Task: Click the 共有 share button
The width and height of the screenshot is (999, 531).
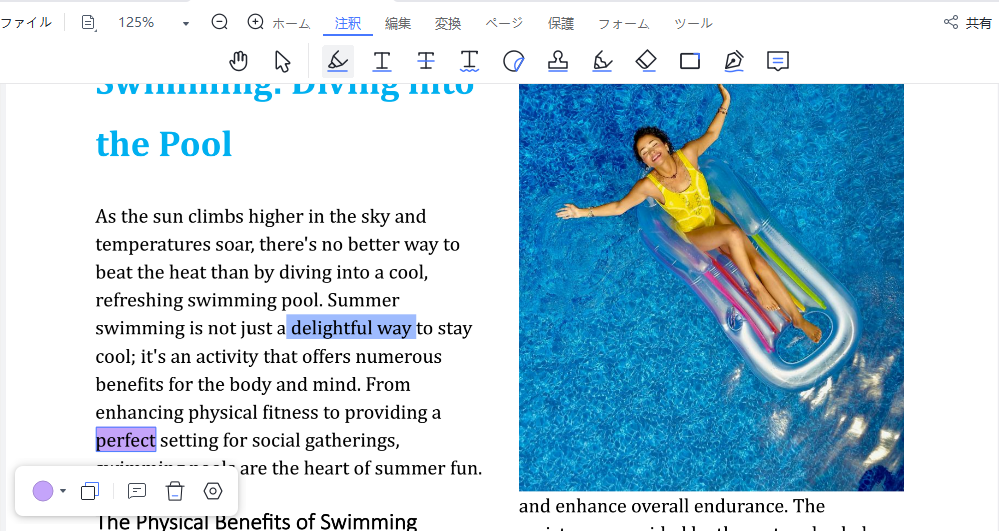Action: click(x=968, y=23)
